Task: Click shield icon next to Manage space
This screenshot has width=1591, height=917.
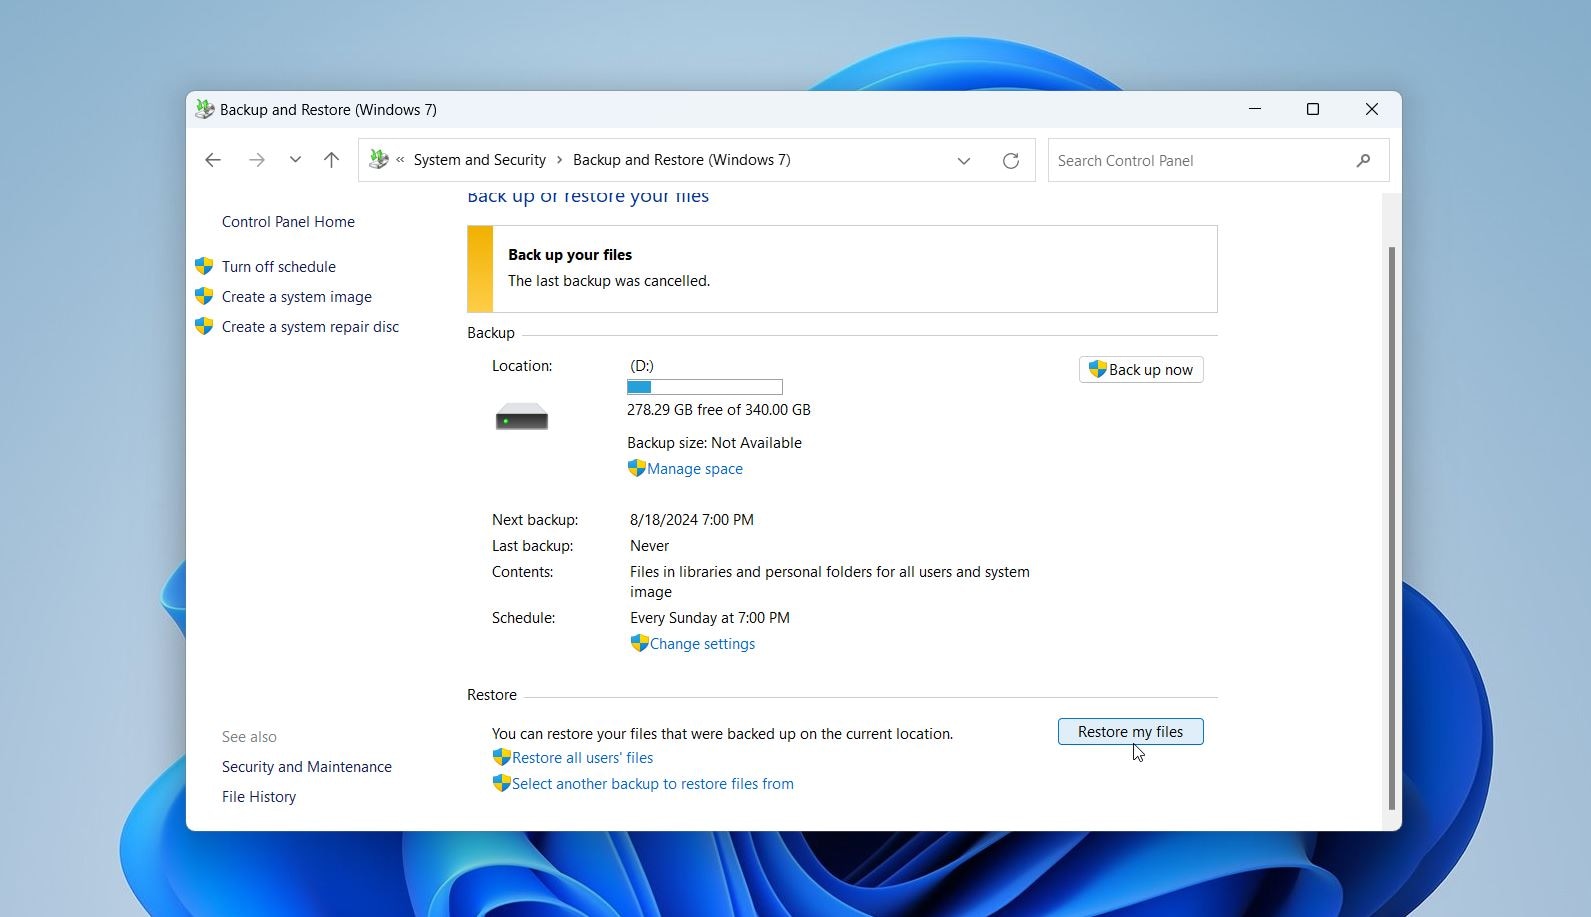Action: [636, 468]
